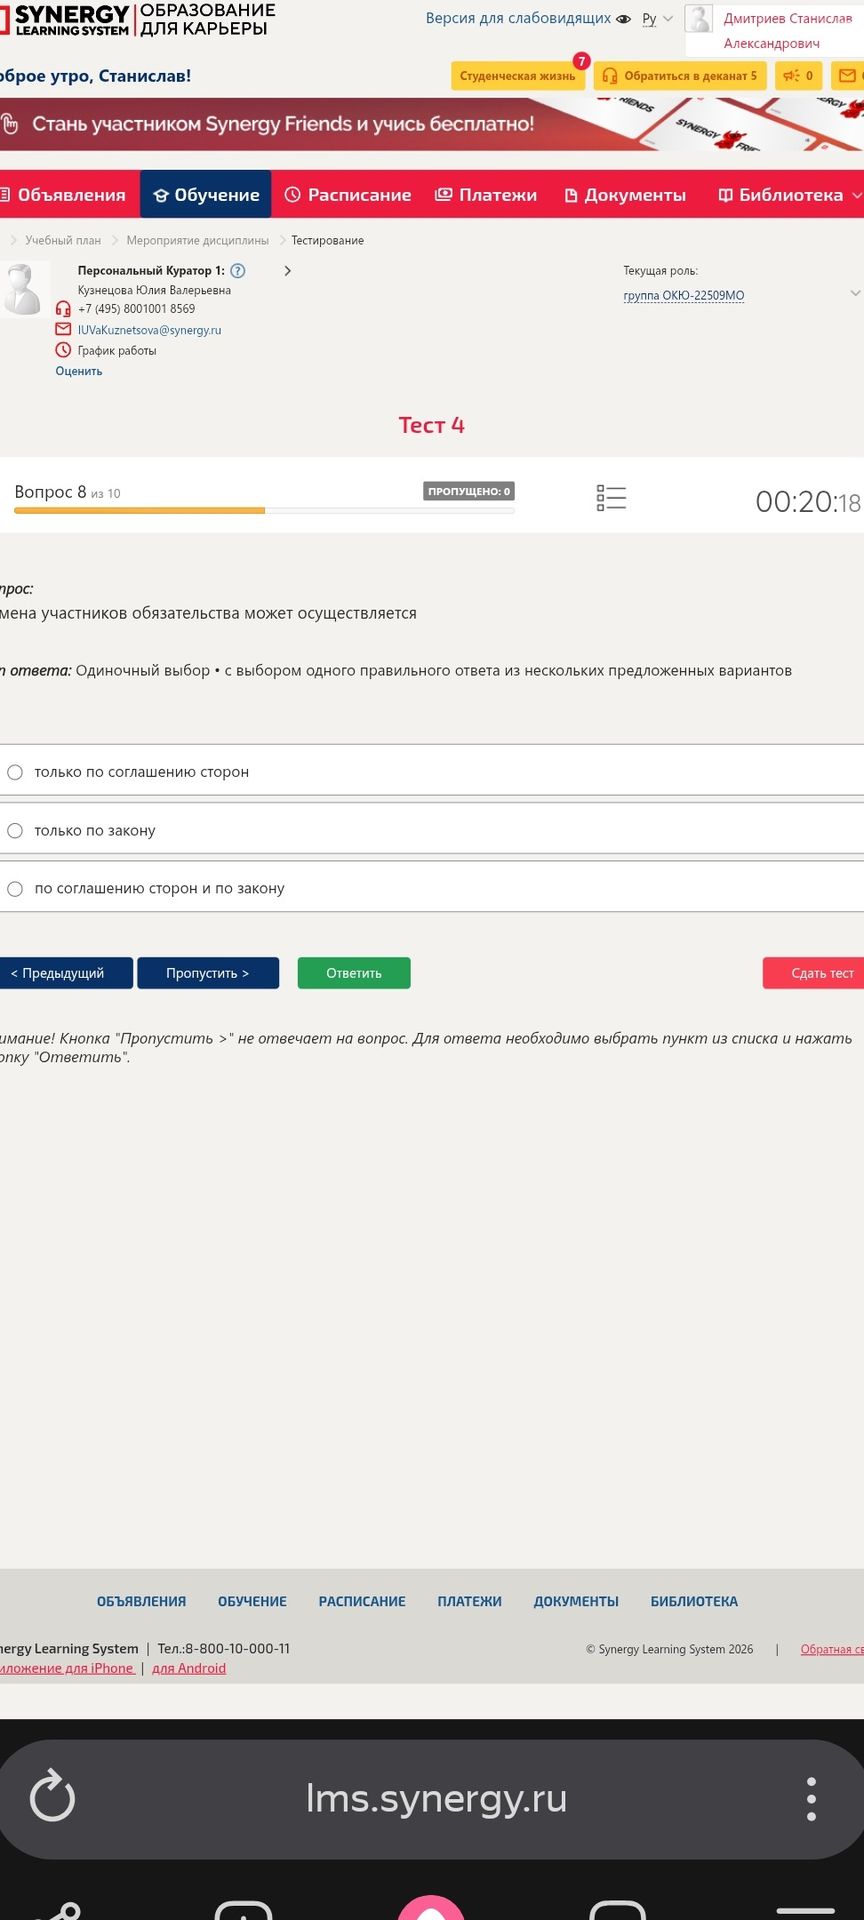Open the mail envelope button
The width and height of the screenshot is (864, 1920).
[847, 76]
